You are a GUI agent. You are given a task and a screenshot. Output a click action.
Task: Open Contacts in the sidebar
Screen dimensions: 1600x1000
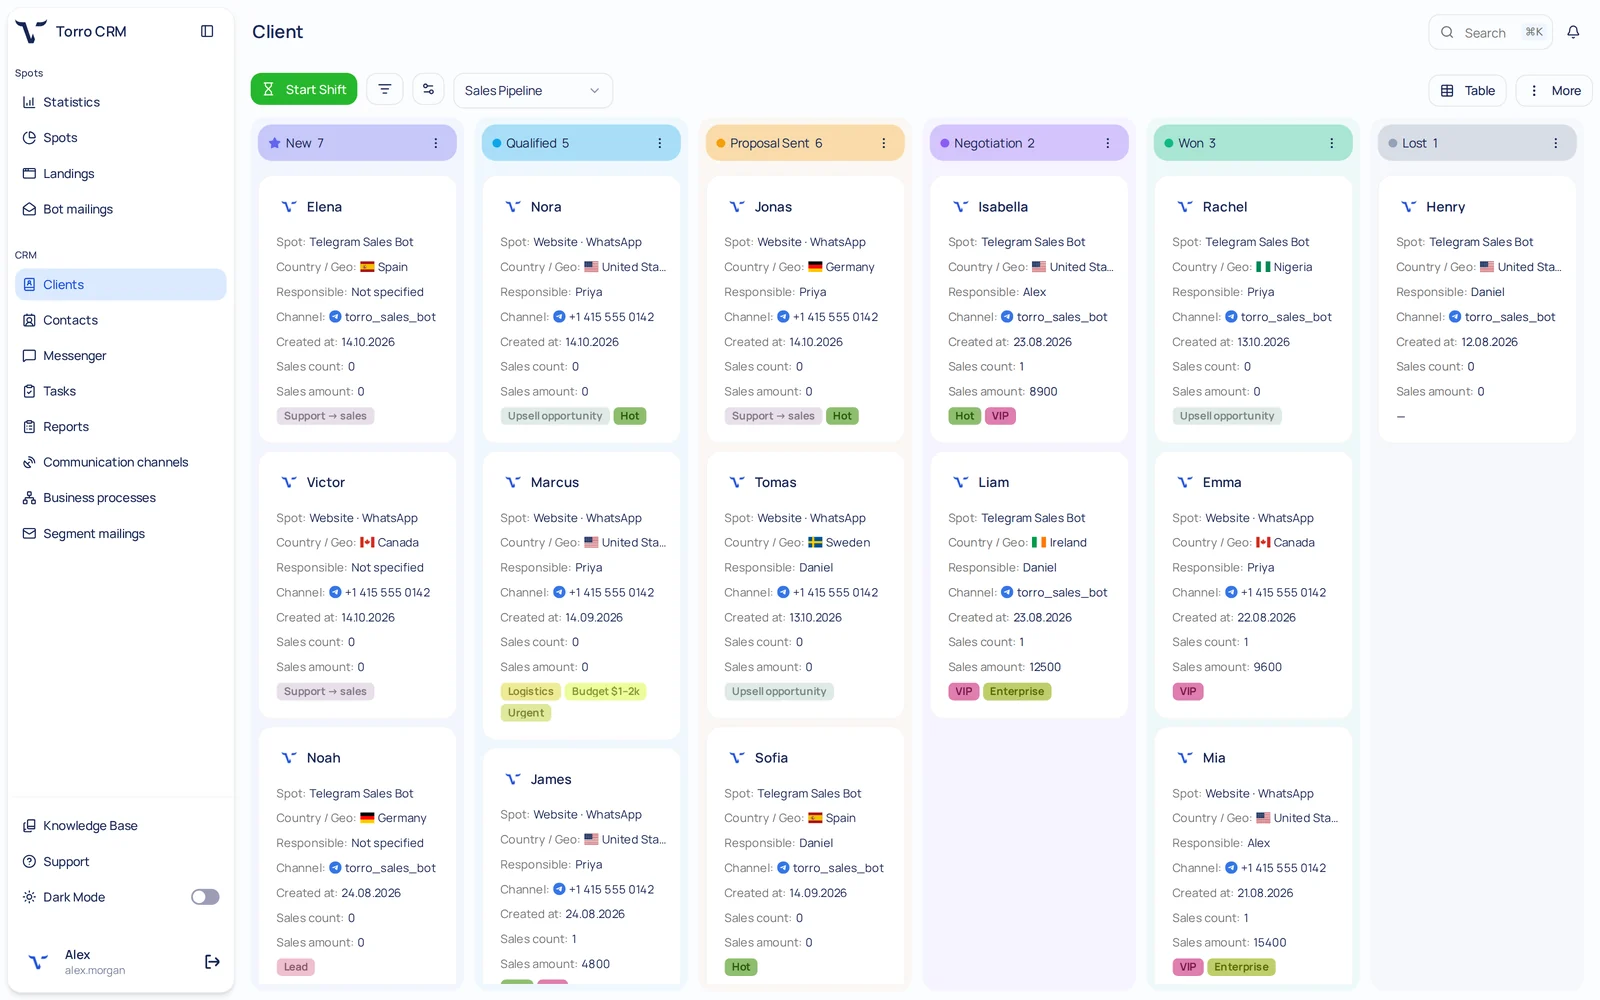[x=120, y=320]
